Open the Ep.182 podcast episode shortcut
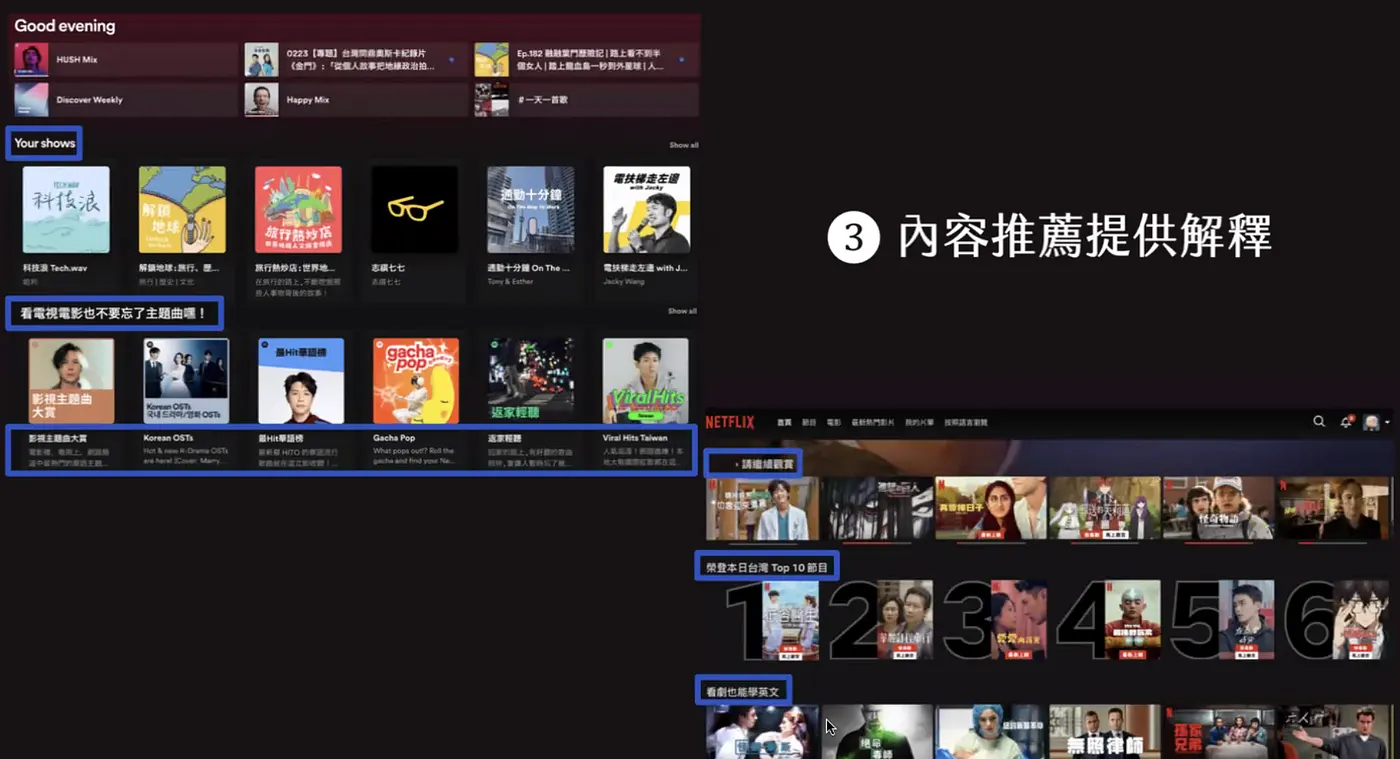1400x759 pixels. pos(586,60)
